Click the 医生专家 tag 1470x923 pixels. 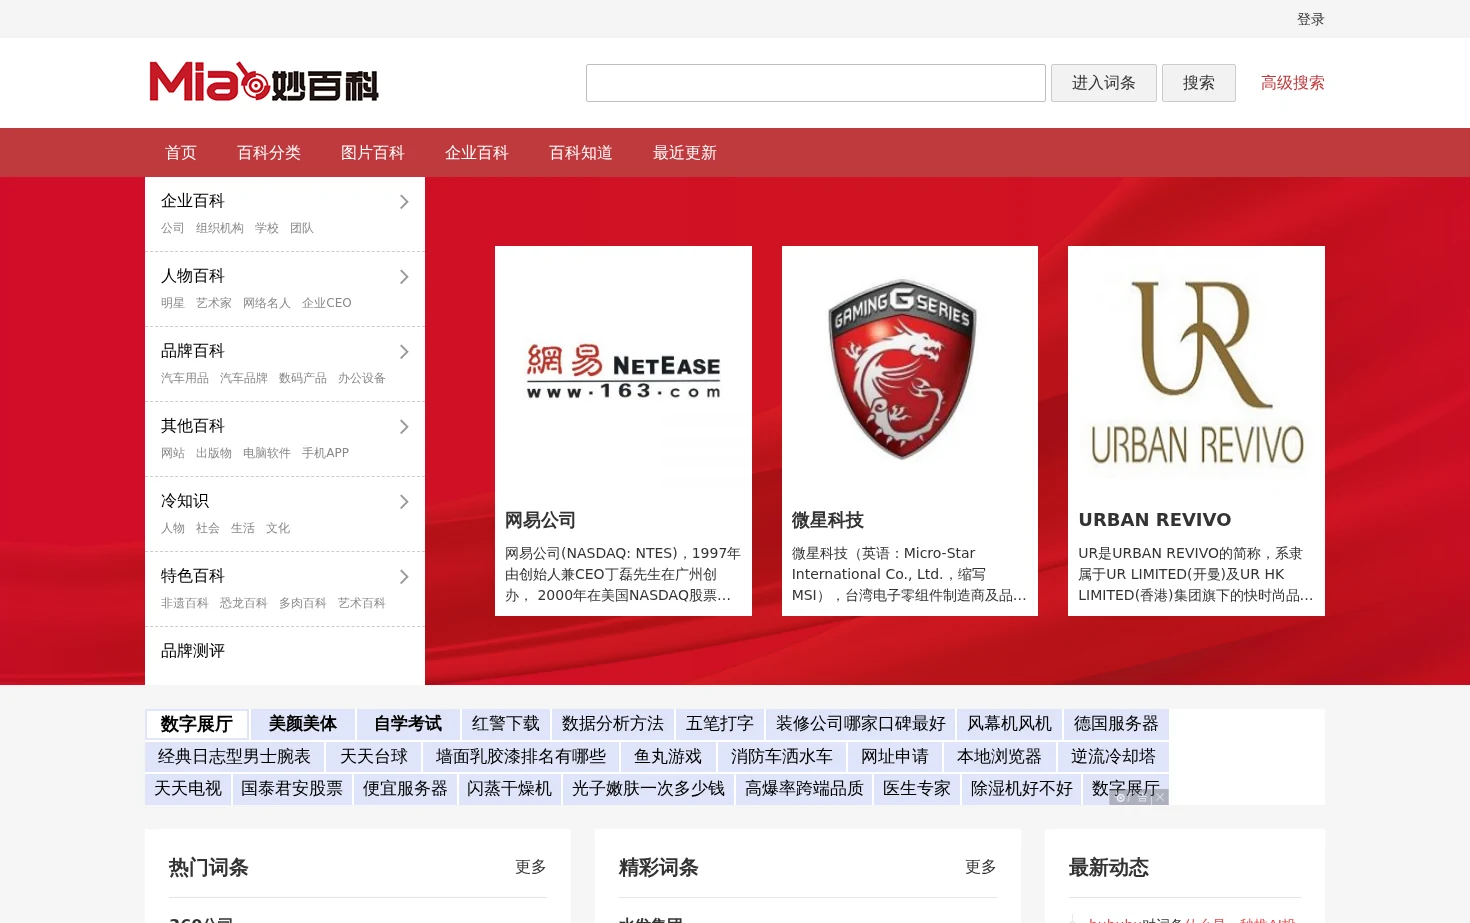click(917, 789)
